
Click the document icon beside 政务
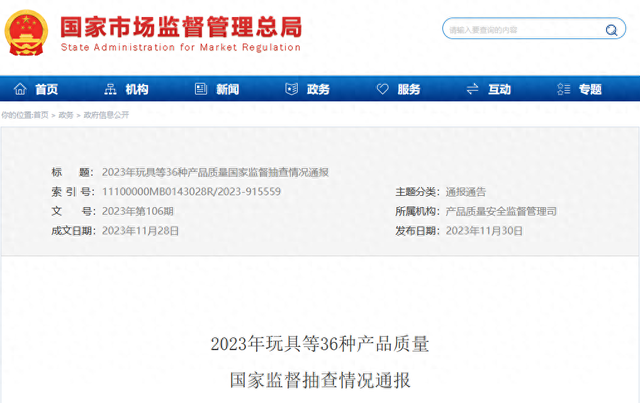click(x=291, y=89)
